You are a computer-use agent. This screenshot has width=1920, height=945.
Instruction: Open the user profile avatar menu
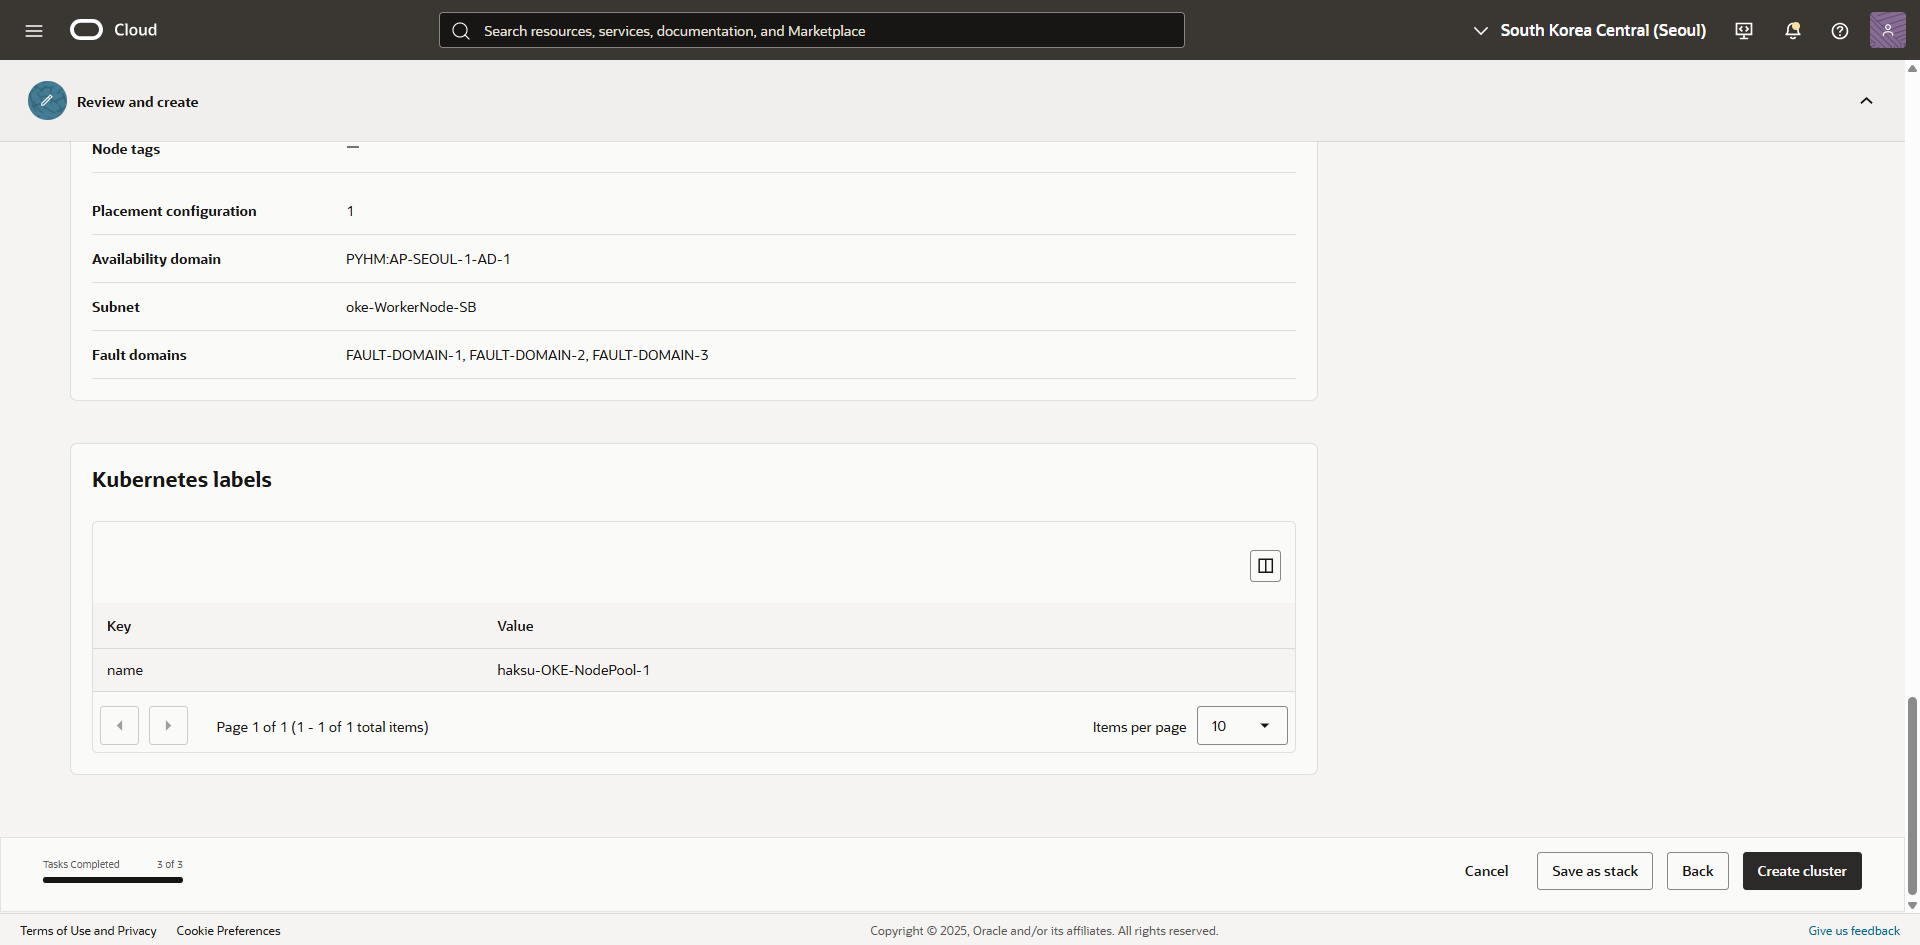click(x=1887, y=31)
